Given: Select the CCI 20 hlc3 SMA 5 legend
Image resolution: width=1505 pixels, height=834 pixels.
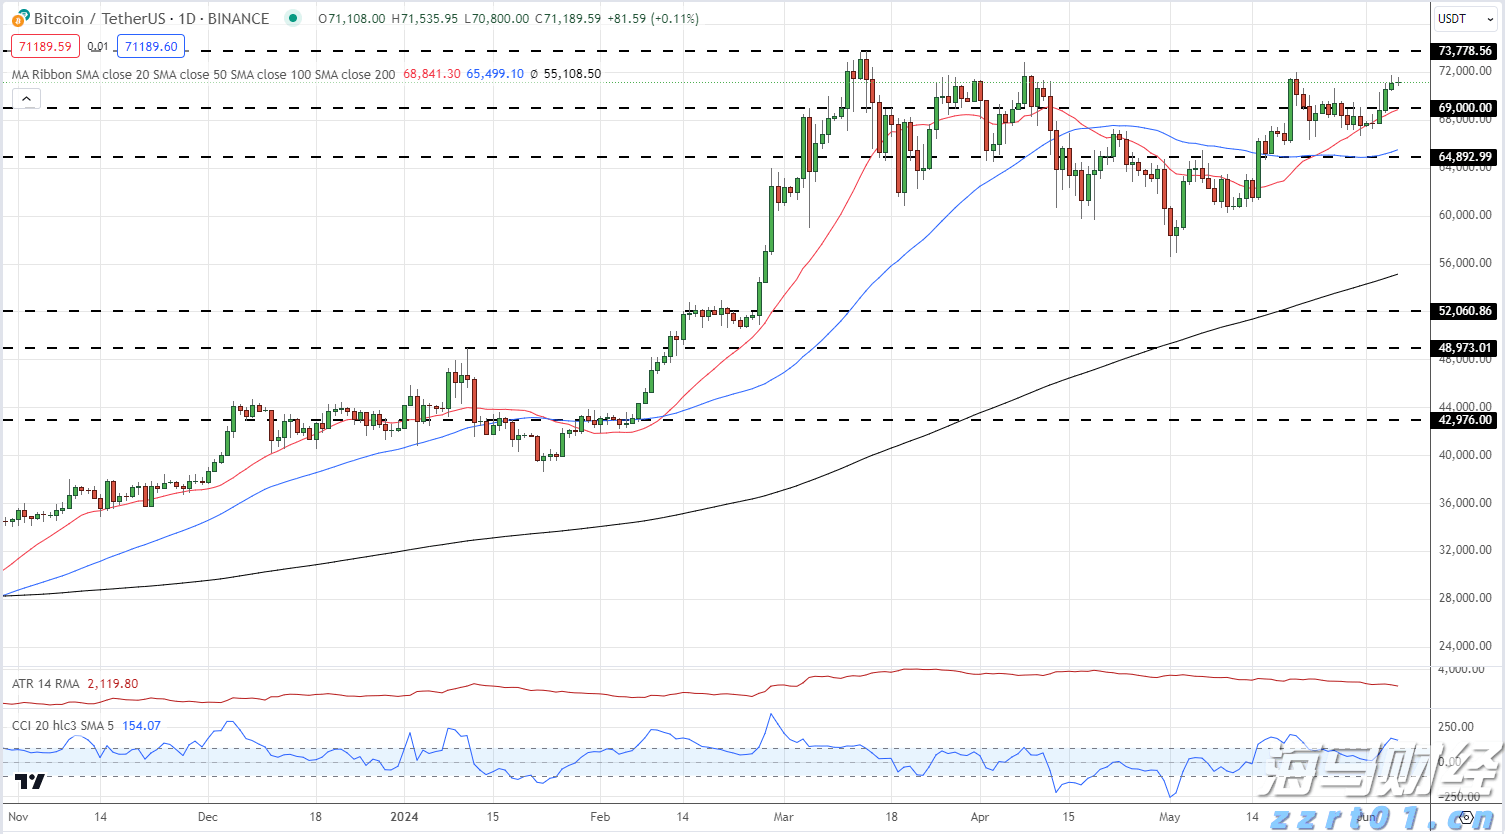Looking at the screenshot, I should tap(63, 726).
